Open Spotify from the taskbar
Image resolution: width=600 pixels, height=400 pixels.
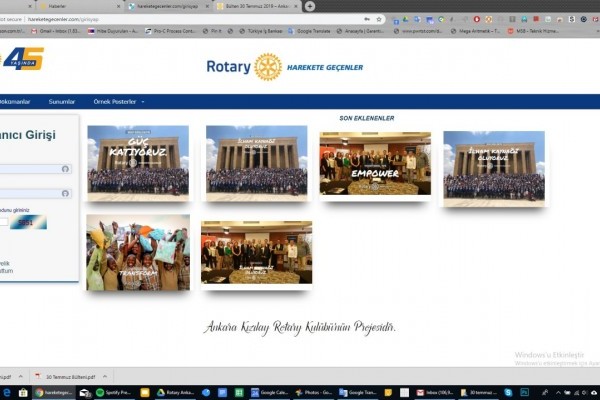(x=114, y=392)
